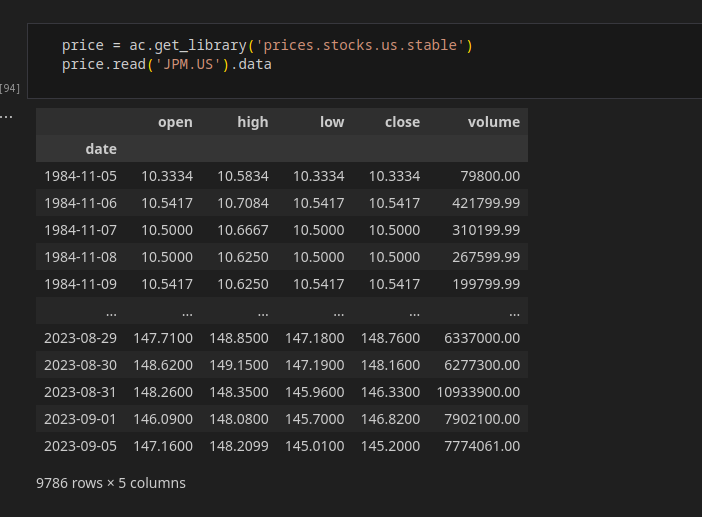Viewport: 702px width, 517px height.
Task: Click the 'date' index header
Action: coord(101,149)
